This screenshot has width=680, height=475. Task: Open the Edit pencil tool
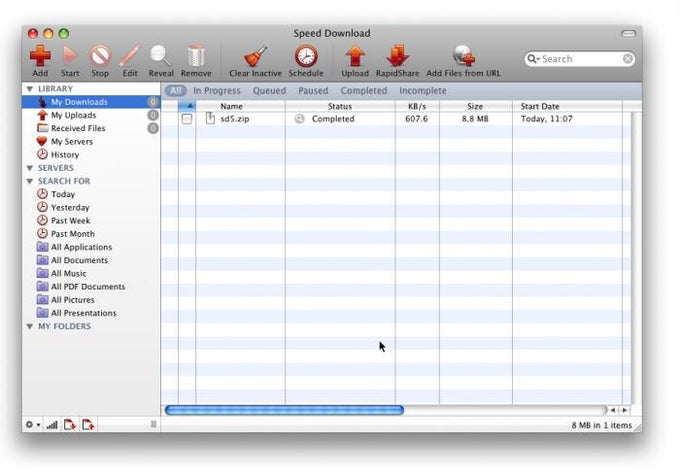pyautogui.click(x=130, y=56)
